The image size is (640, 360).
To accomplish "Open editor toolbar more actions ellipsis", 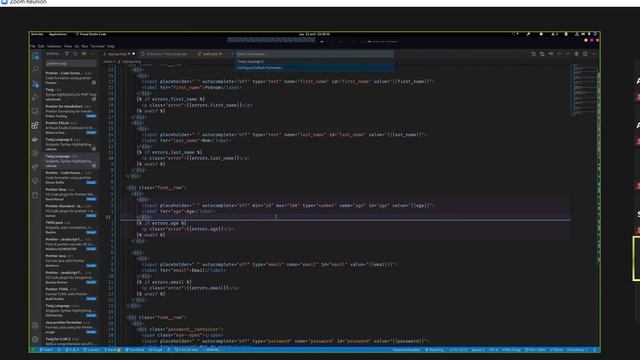I will (593, 53).
